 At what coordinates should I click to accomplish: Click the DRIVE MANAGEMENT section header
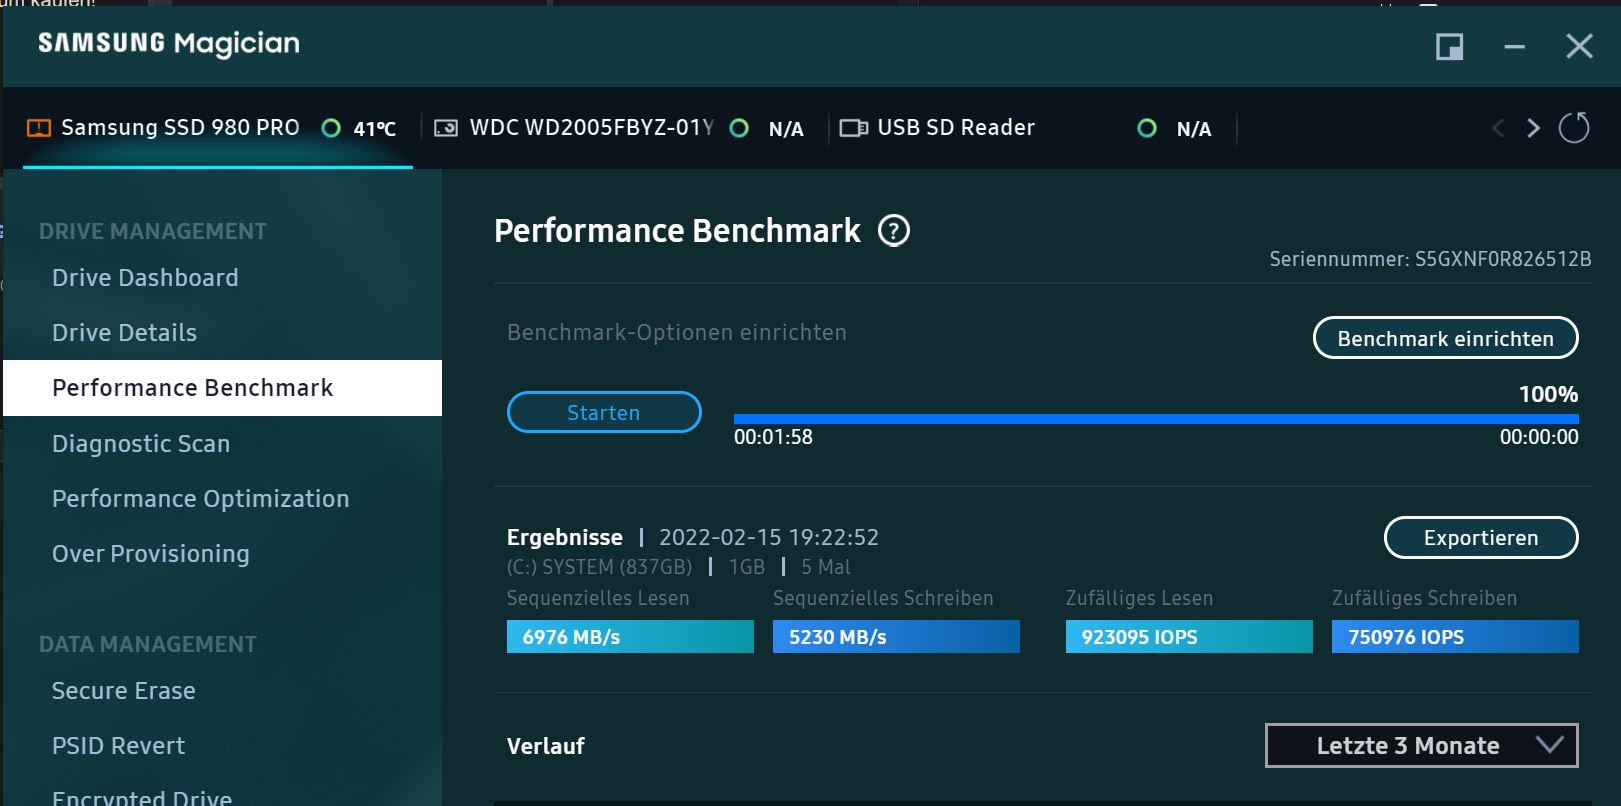pos(153,232)
